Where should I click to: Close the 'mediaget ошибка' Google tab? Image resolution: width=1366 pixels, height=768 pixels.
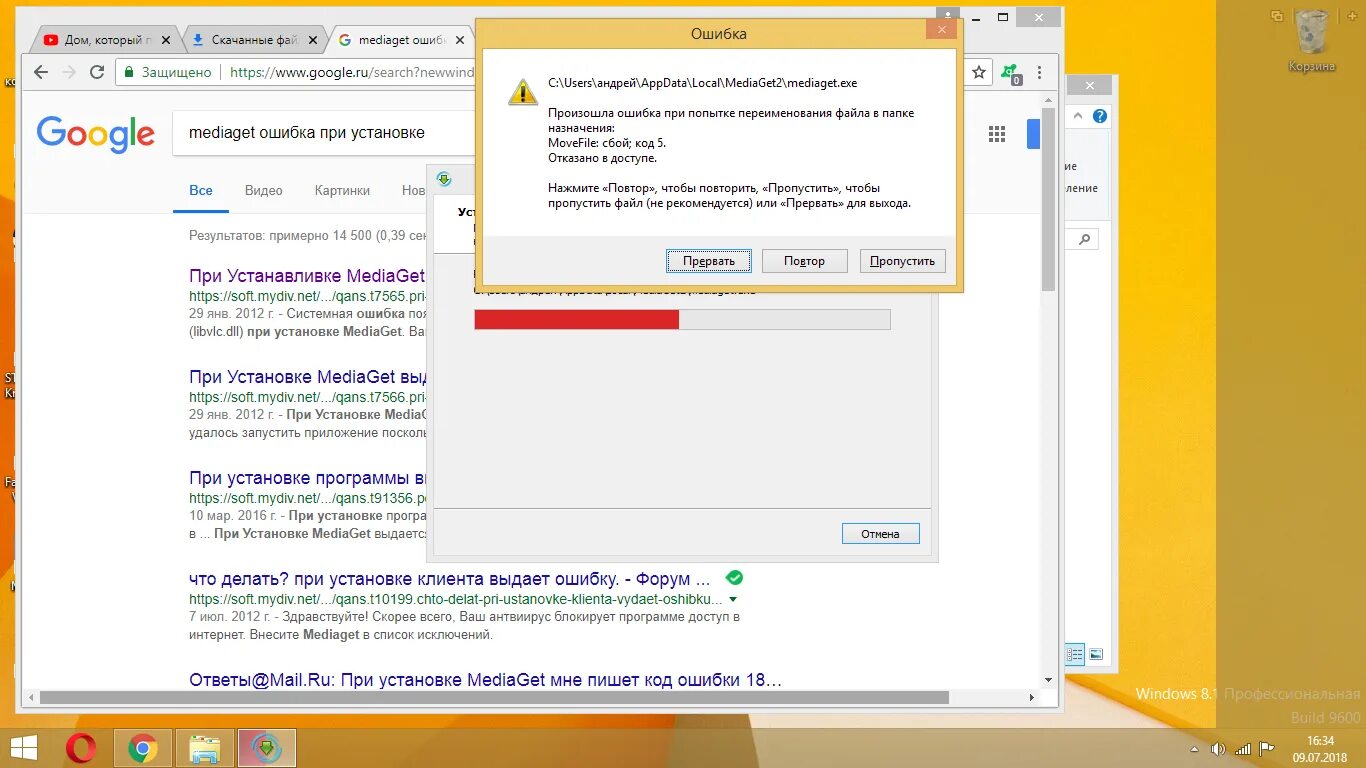[460, 40]
